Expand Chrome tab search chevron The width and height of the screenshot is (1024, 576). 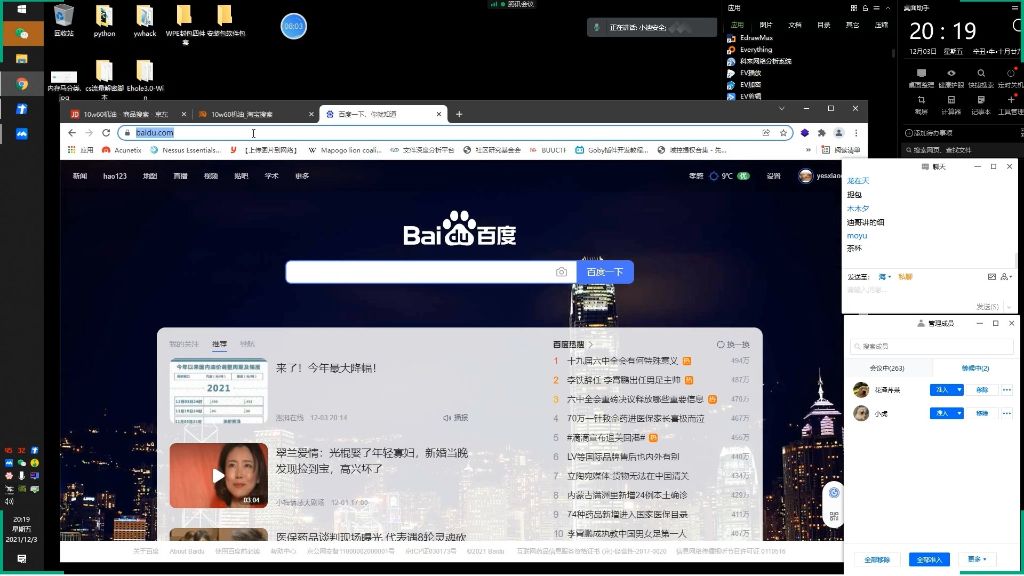click(x=782, y=108)
